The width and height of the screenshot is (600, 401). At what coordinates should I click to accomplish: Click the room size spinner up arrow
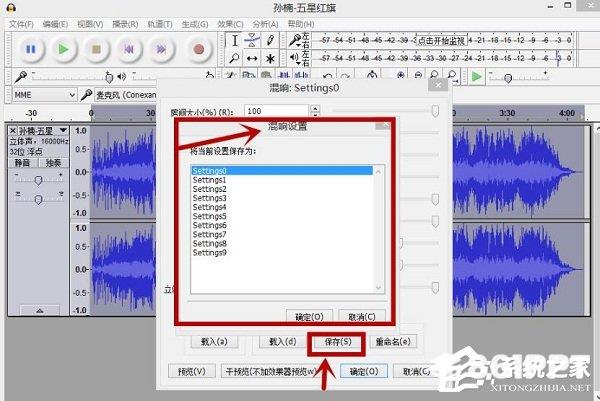[315, 108]
